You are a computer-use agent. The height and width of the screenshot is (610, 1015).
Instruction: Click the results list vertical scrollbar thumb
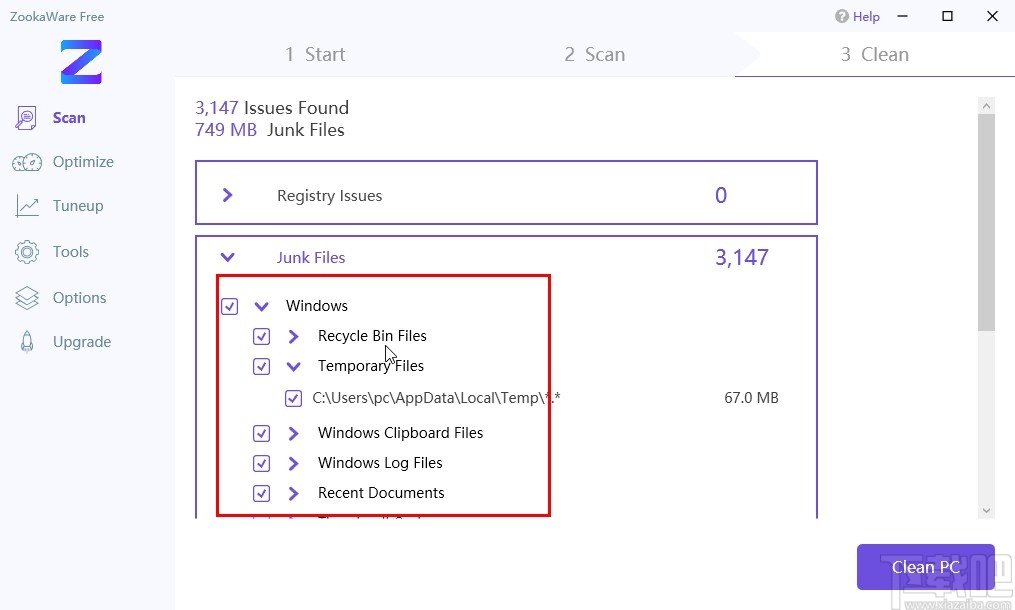pyautogui.click(x=986, y=222)
